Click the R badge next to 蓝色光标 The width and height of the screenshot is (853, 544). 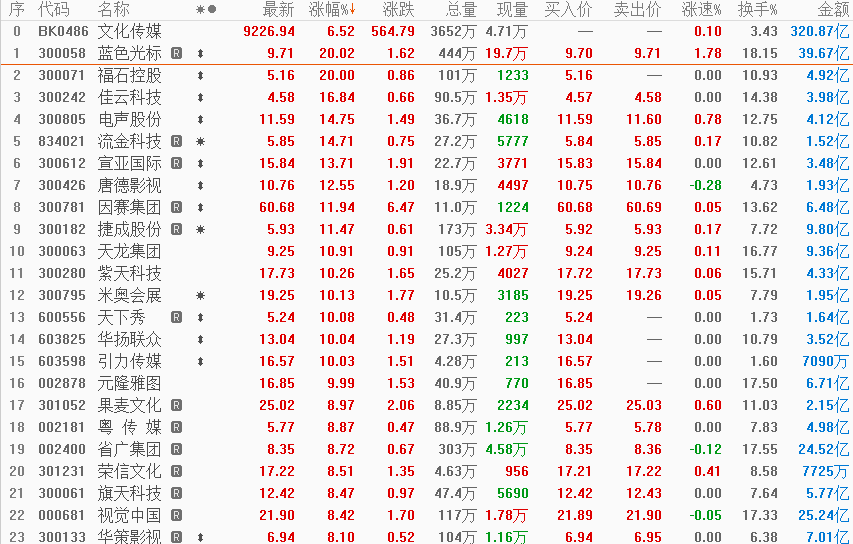(x=176, y=53)
